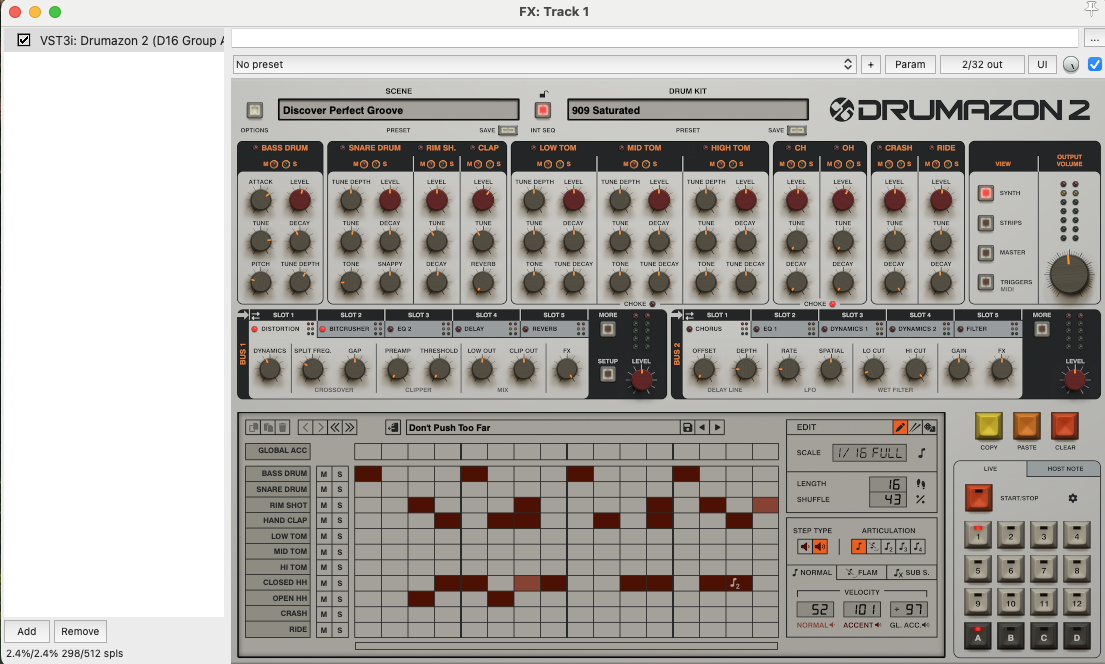
Task: Select the third edit mode icon
Action: tap(930, 427)
